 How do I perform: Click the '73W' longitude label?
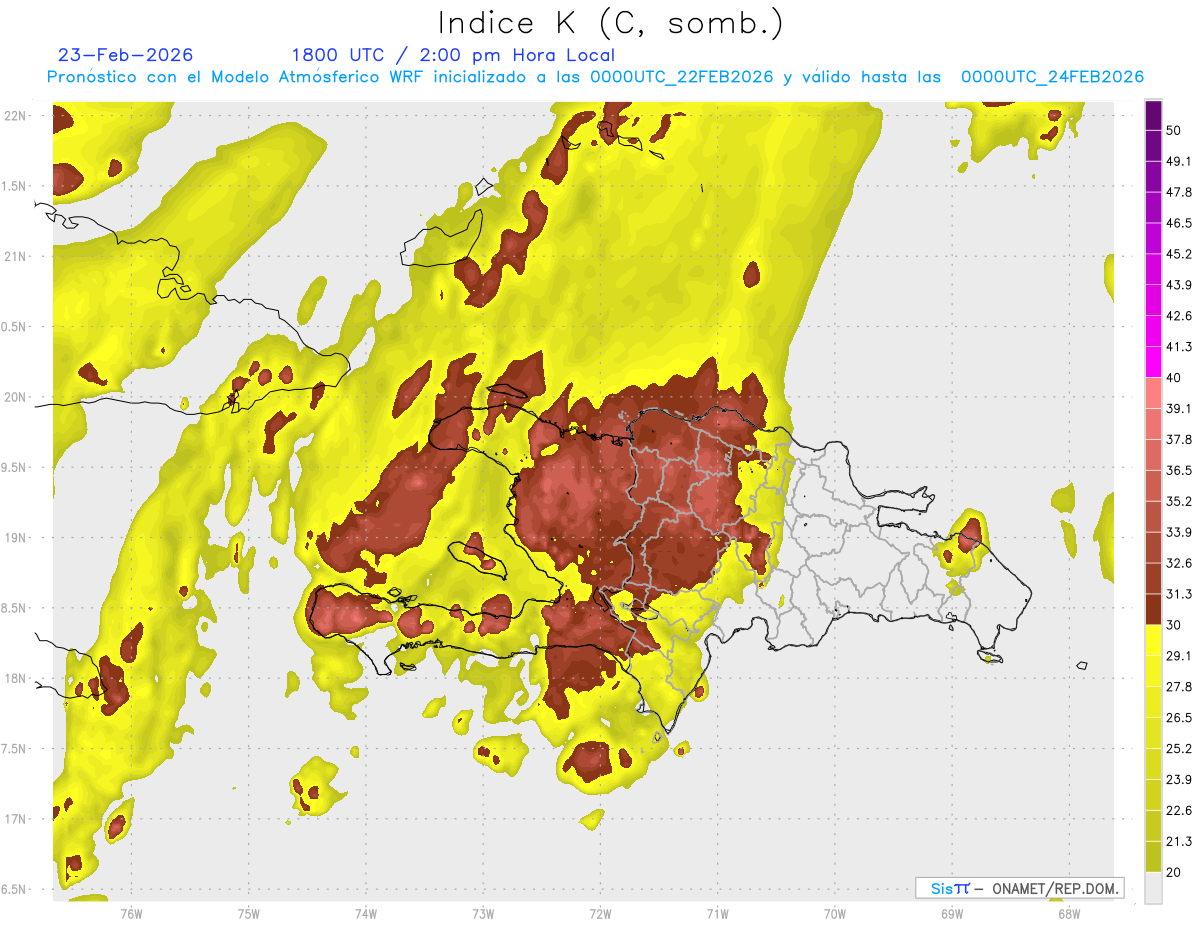tap(483, 914)
